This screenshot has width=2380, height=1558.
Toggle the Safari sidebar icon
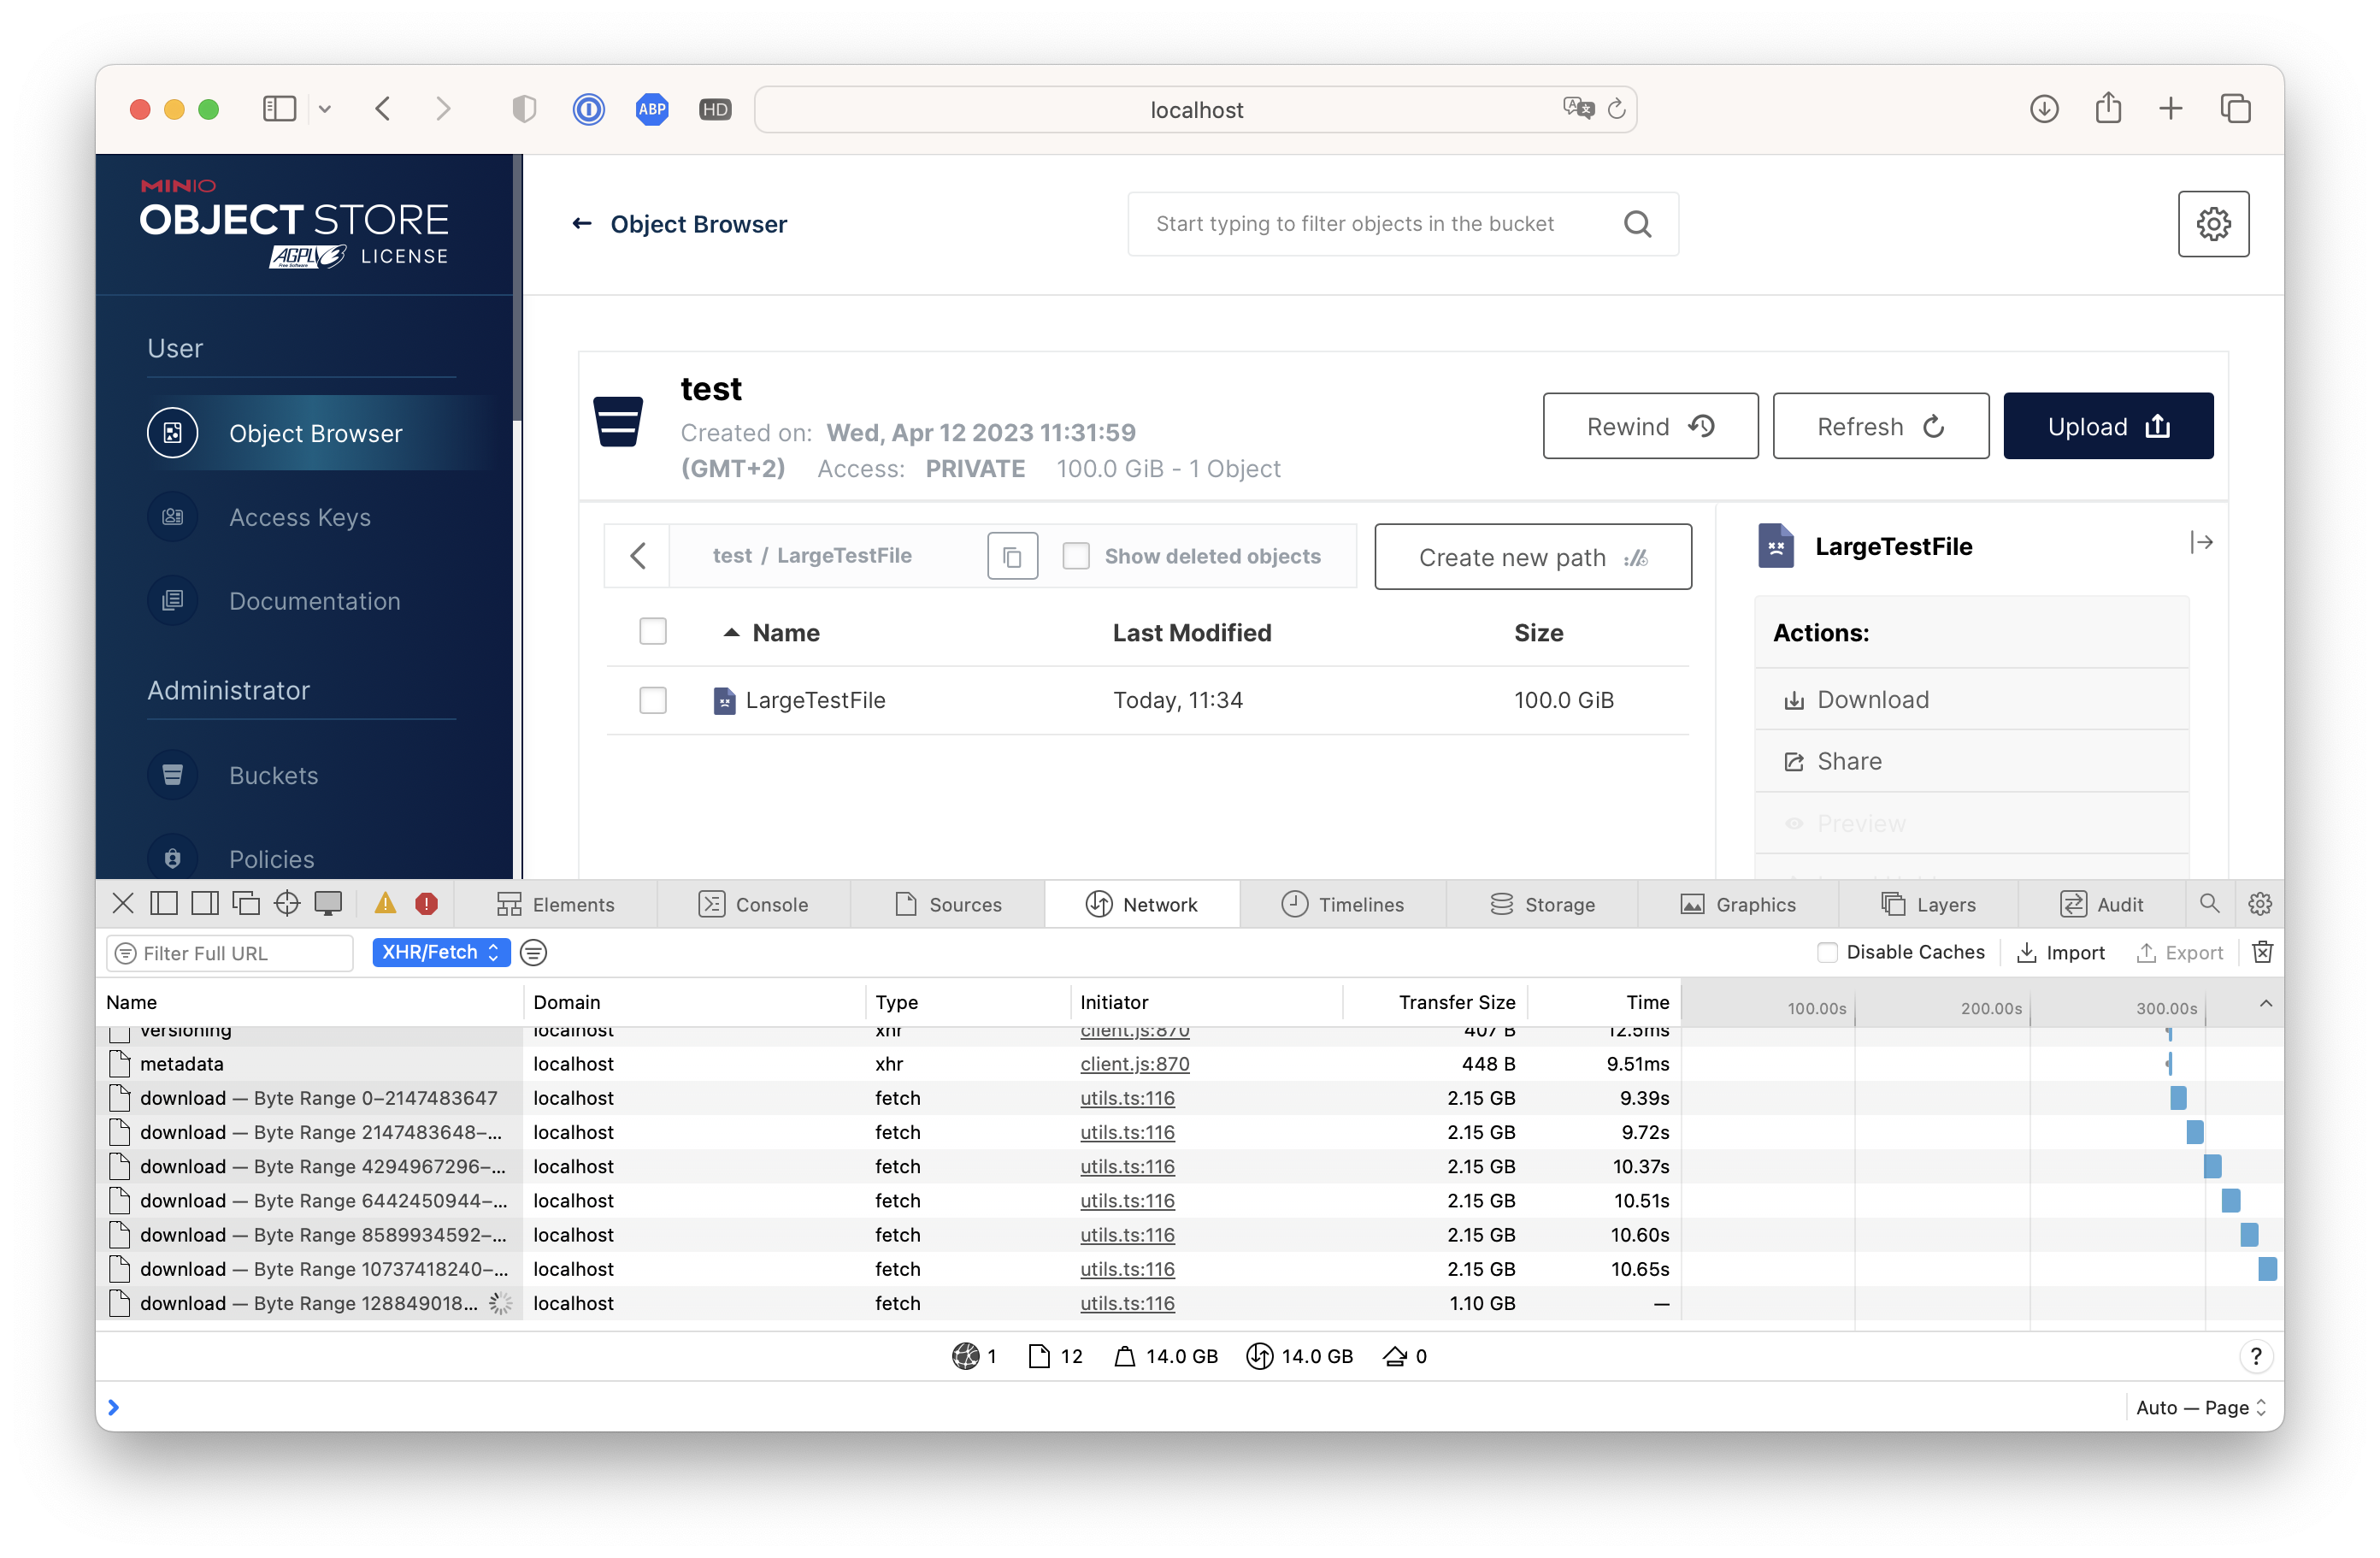pos(279,109)
